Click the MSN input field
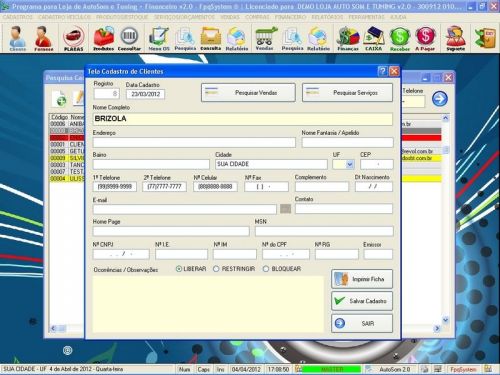 (324, 231)
